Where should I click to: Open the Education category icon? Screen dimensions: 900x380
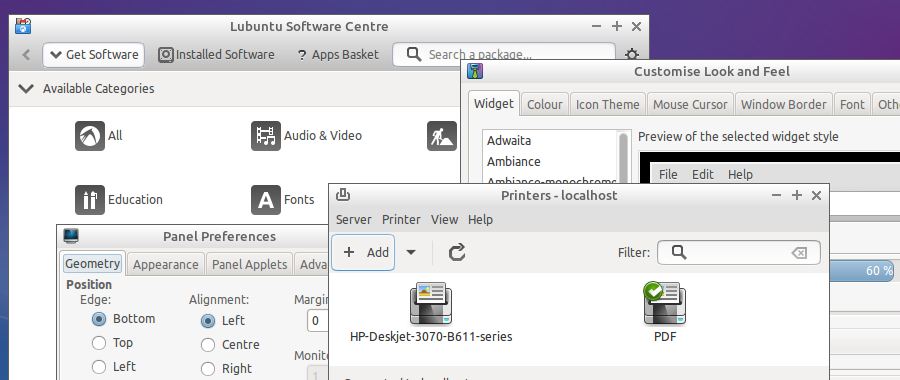coord(90,200)
